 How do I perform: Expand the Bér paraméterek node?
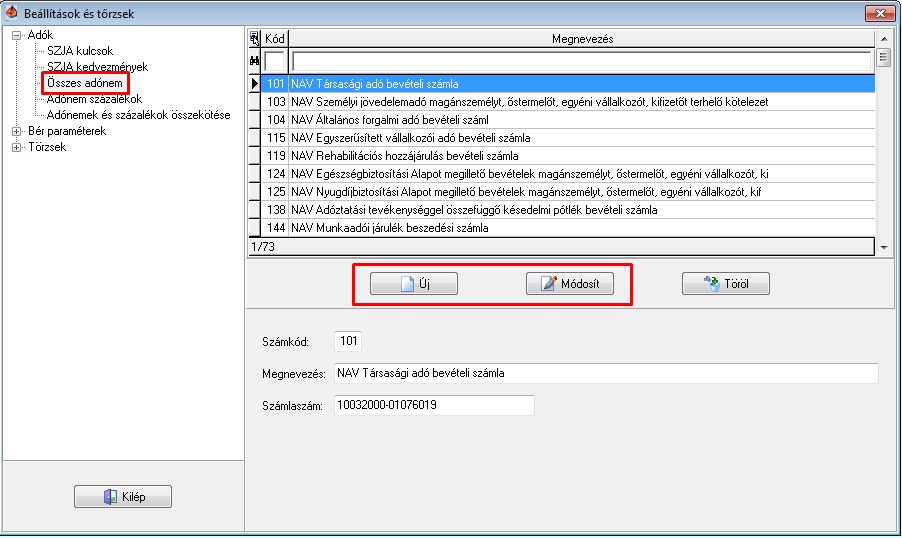(17, 131)
